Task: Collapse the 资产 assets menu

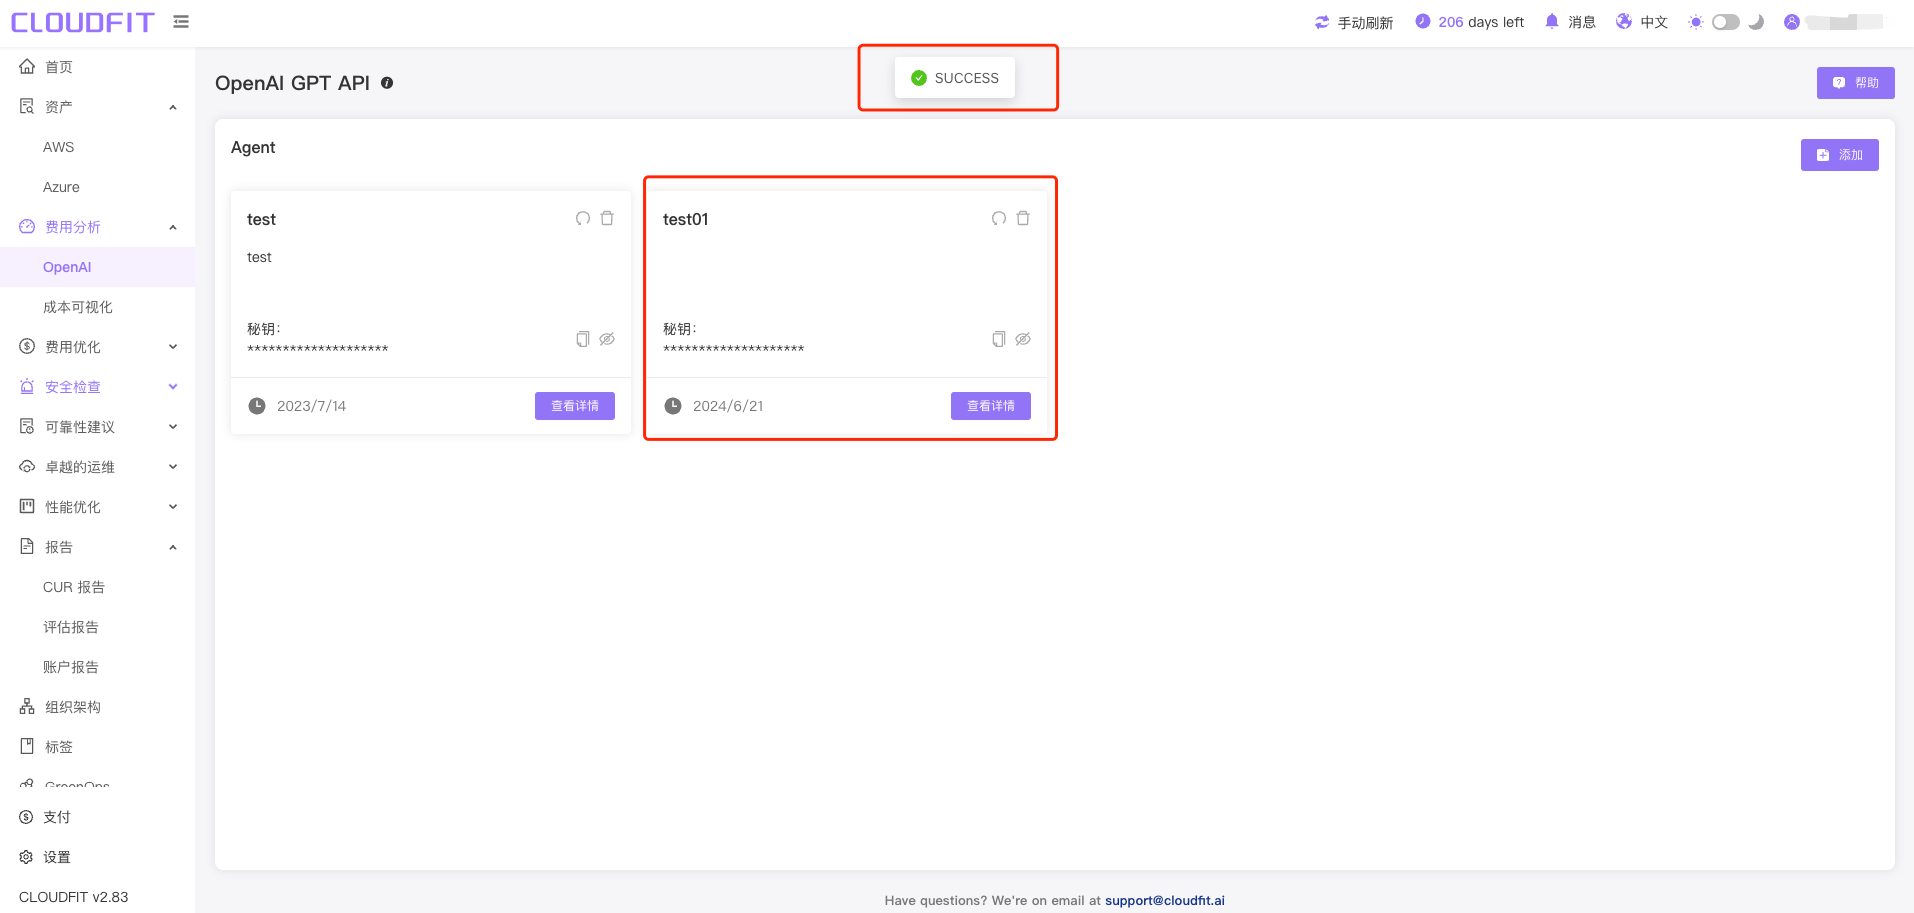Action: (x=97, y=107)
